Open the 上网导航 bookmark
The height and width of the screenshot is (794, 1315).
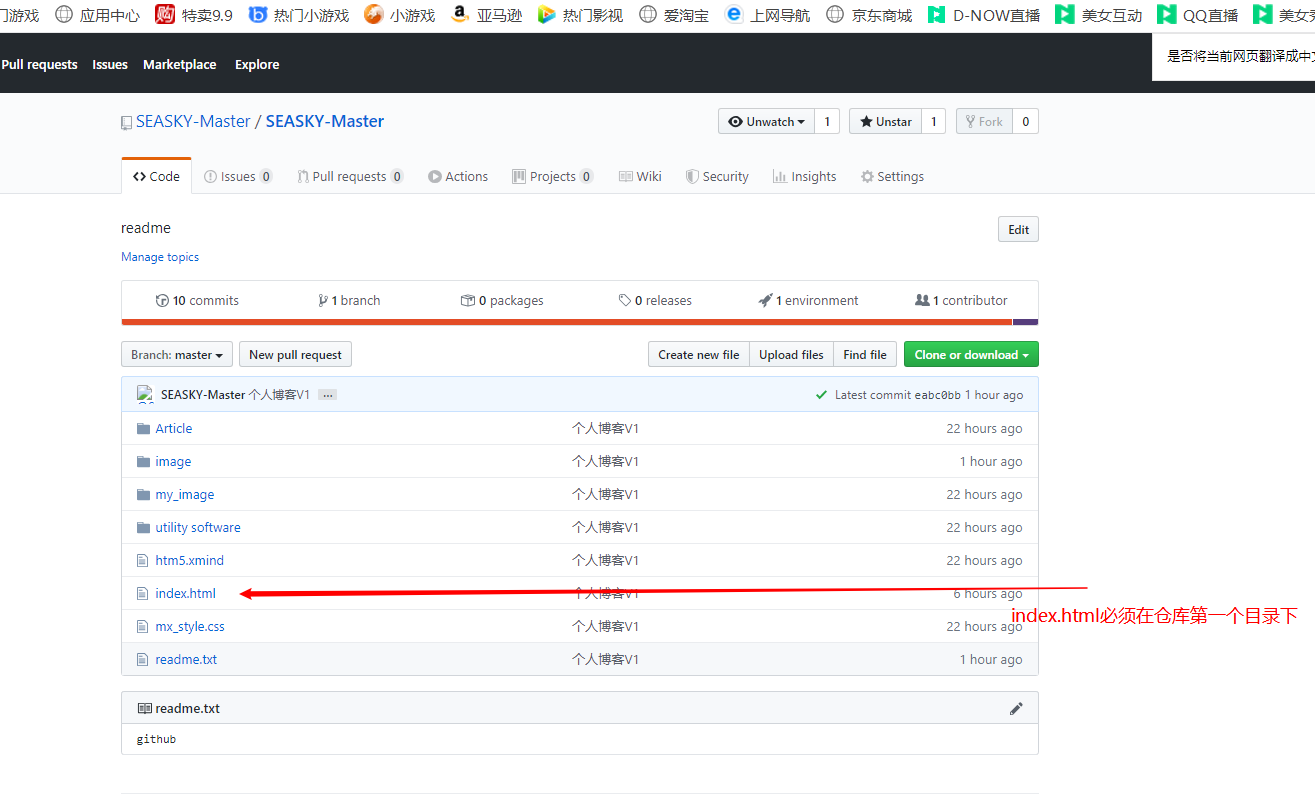(x=767, y=15)
